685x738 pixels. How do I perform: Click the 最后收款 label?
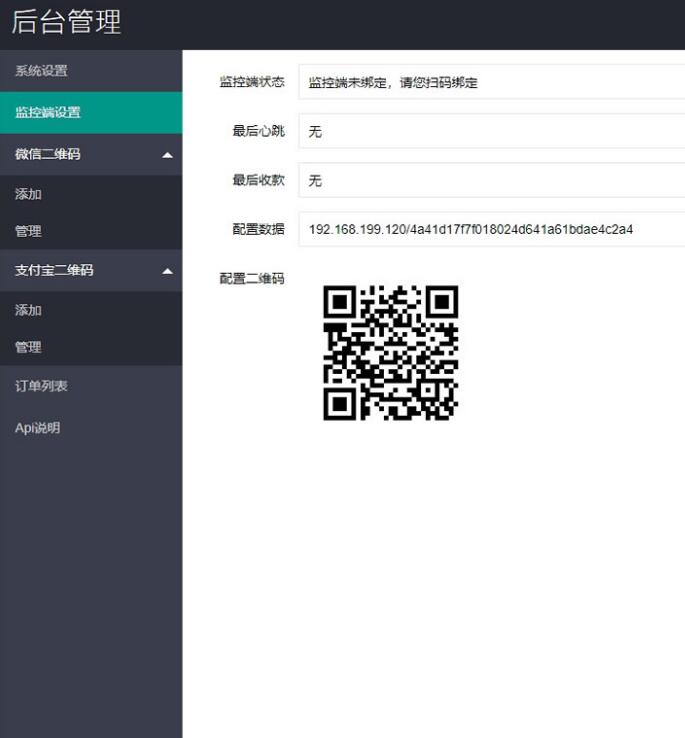(x=258, y=180)
